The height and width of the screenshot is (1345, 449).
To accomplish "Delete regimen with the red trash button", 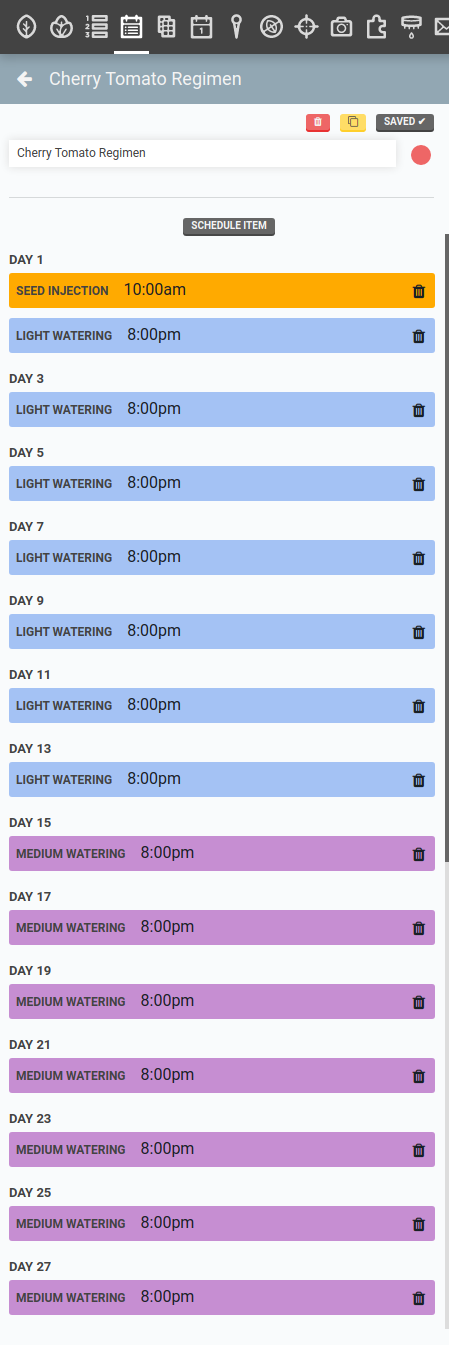I will tap(318, 122).
